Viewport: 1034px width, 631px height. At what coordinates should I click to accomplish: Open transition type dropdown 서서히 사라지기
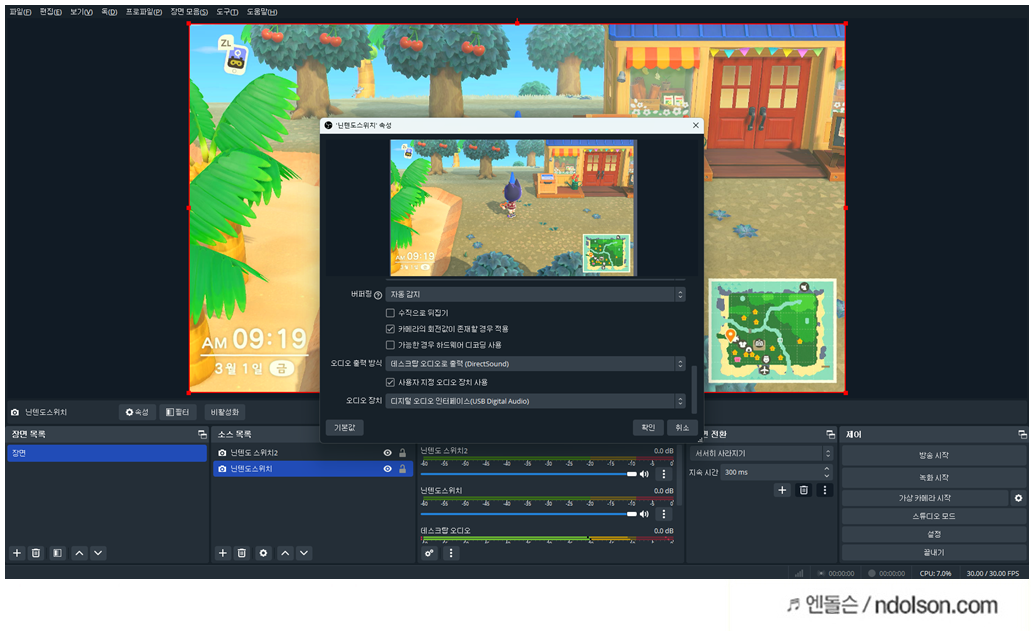762,453
